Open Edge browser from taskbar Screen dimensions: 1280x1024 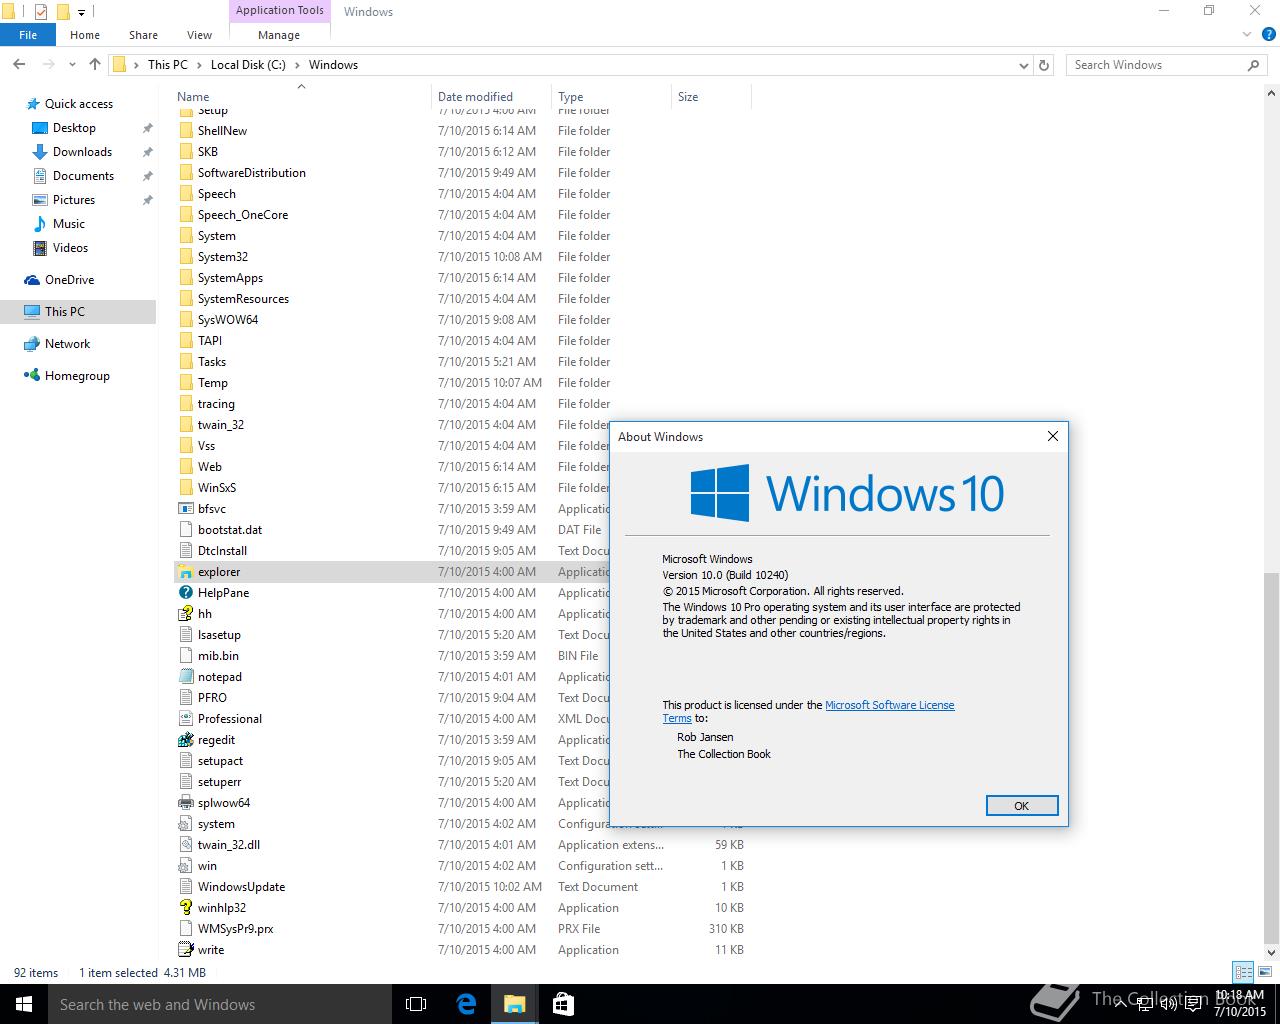pyautogui.click(x=466, y=1004)
